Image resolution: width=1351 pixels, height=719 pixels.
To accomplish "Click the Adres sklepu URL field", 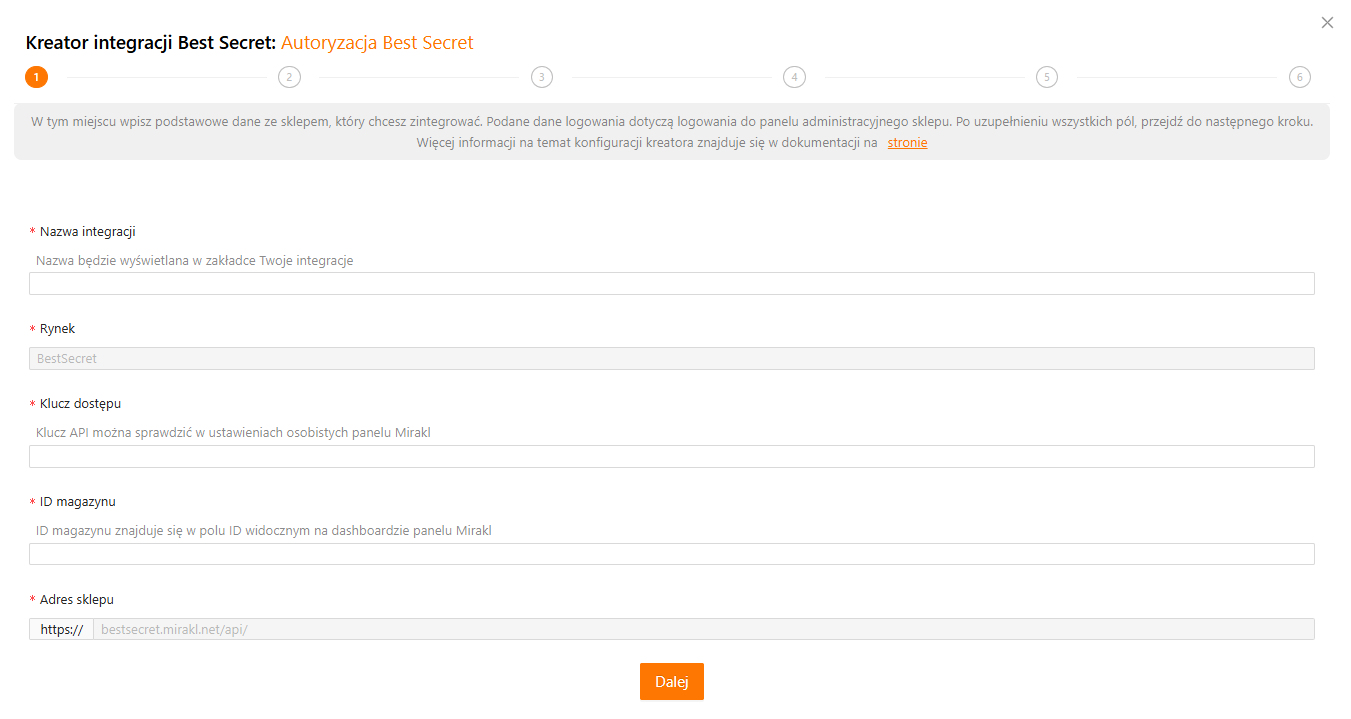I will [703, 629].
